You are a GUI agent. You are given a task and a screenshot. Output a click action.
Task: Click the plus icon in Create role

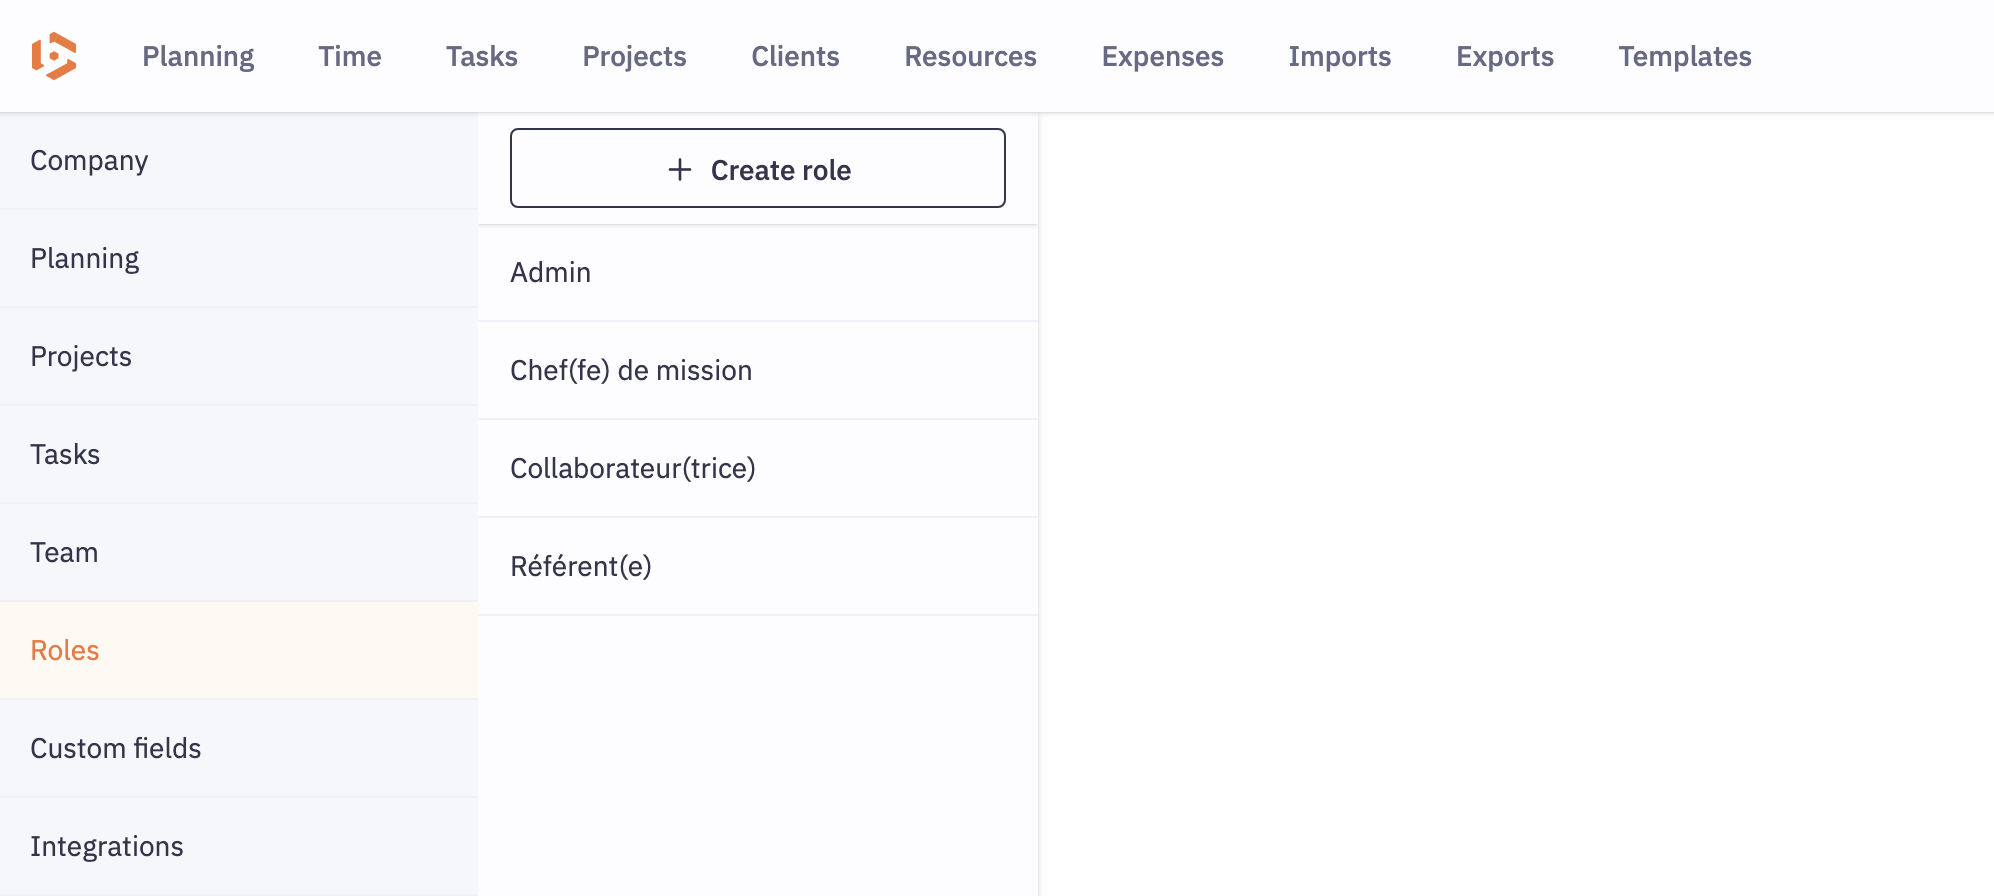coord(680,170)
